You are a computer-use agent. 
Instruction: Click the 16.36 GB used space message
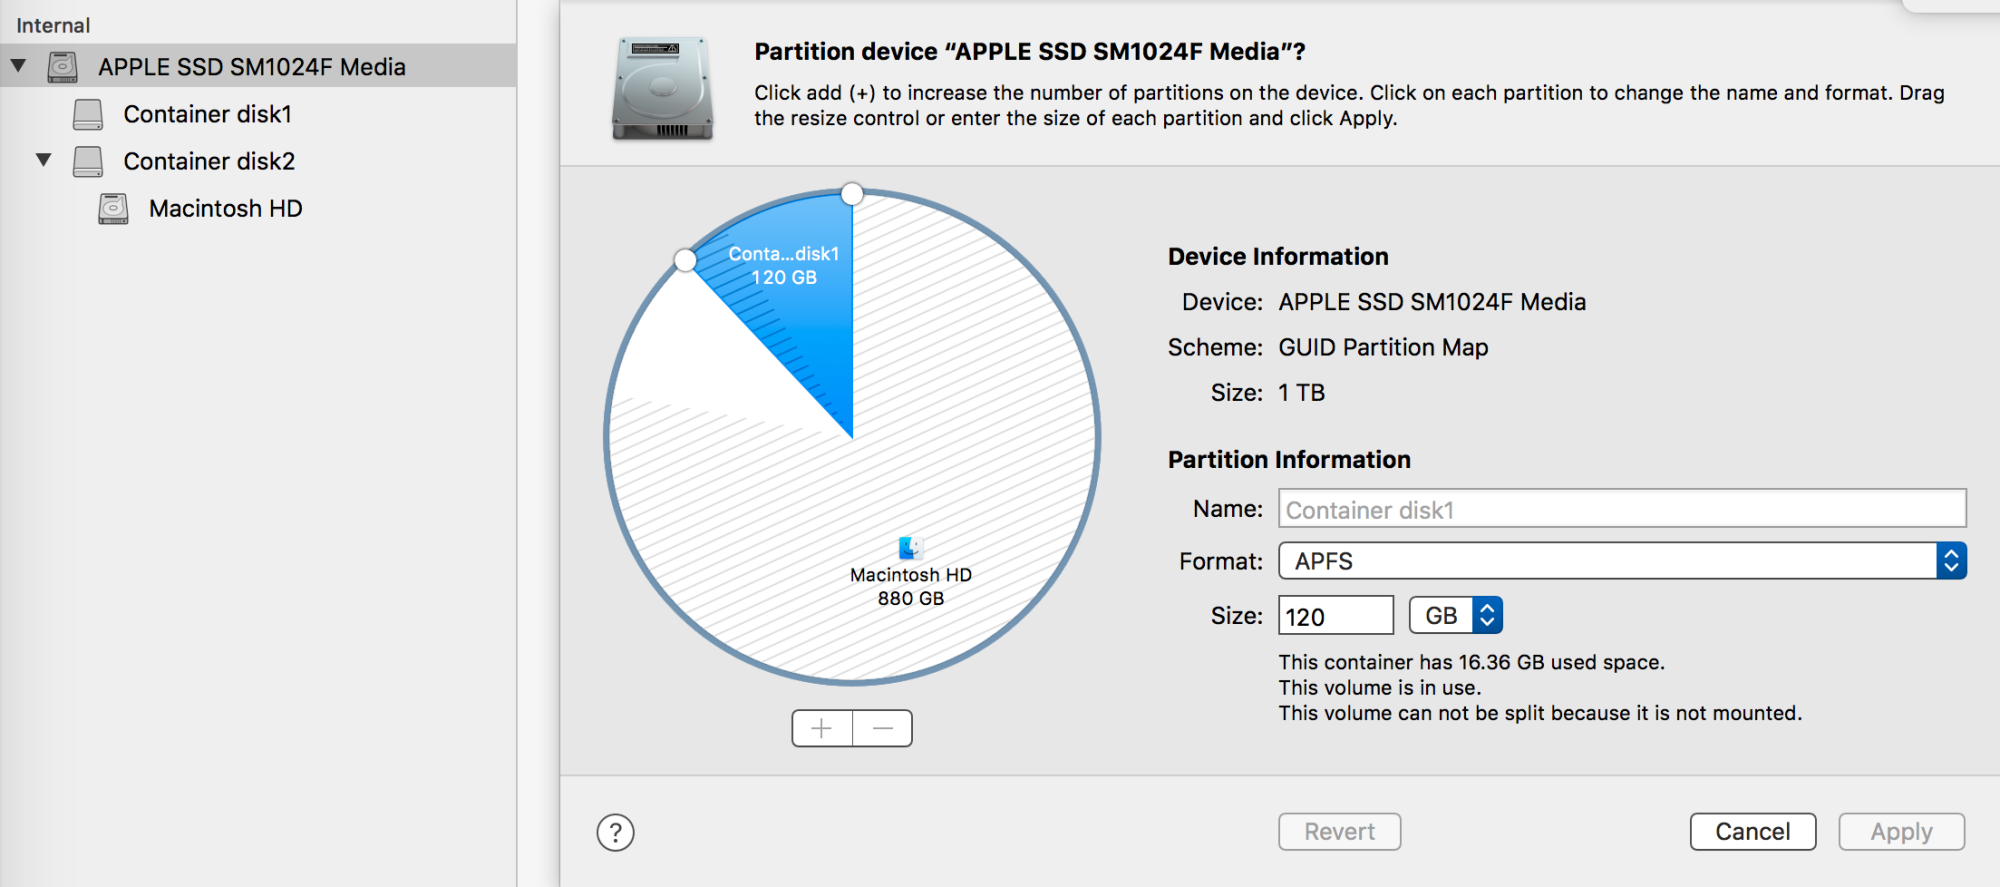tap(1471, 662)
